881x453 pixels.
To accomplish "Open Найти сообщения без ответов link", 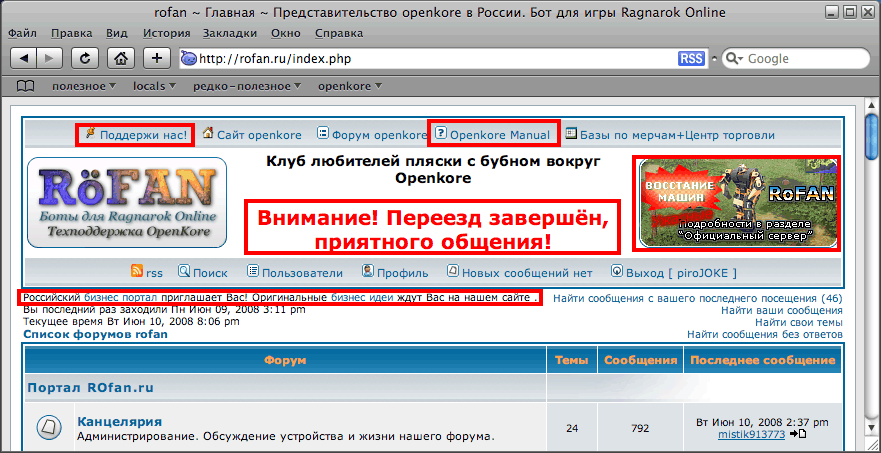I will pyautogui.click(x=765, y=334).
